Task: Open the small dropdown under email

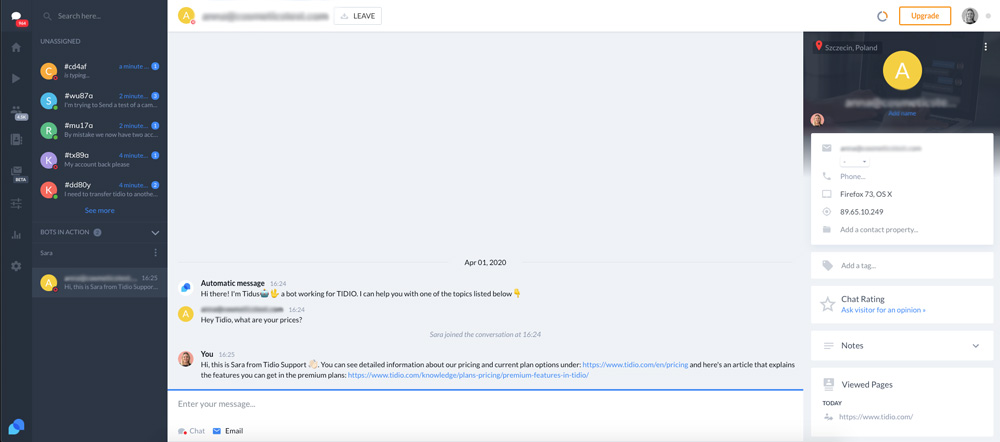Action: (x=855, y=162)
